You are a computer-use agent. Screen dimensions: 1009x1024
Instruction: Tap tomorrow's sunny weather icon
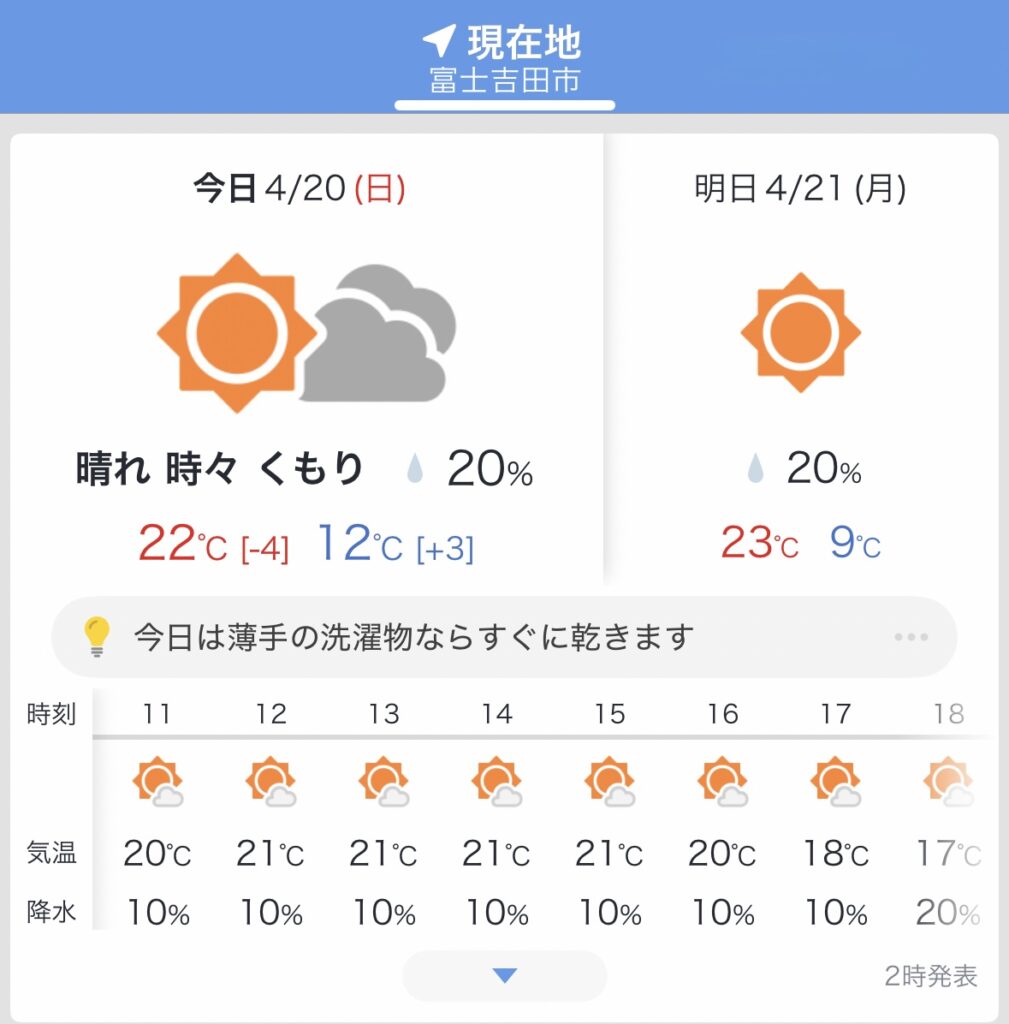click(x=801, y=332)
